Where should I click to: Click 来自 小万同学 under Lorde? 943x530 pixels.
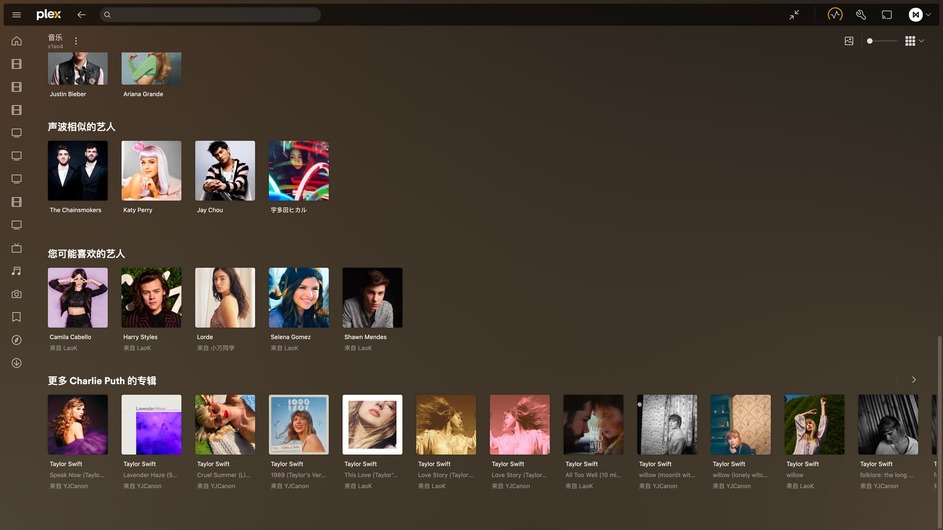pyautogui.click(x=215, y=348)
